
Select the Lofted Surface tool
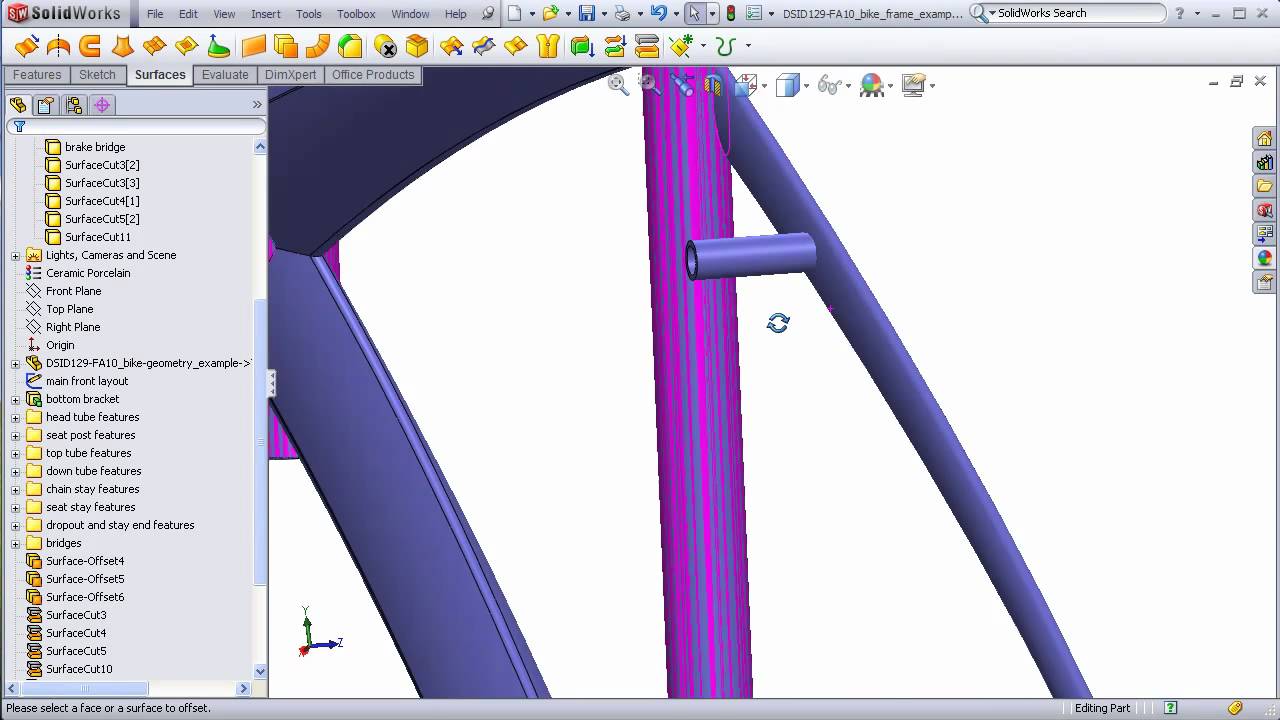pos(122,46)
